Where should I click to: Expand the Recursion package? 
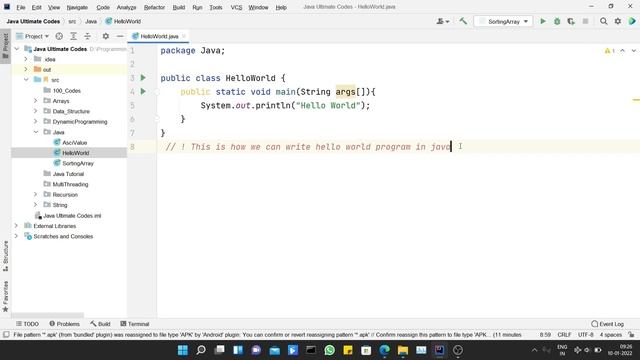click(x=36, y=194)
